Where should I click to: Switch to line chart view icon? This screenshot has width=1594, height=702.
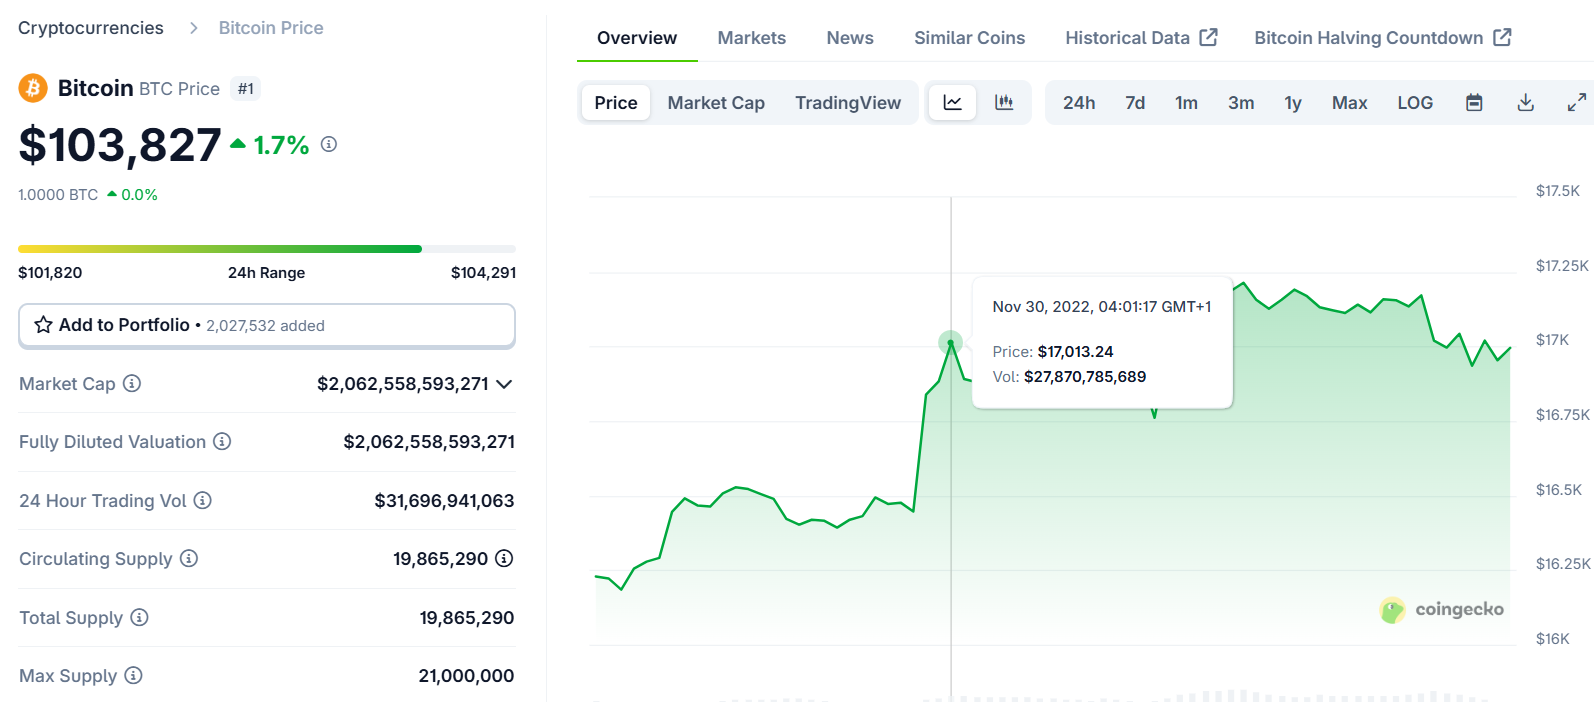coord(952,103)
